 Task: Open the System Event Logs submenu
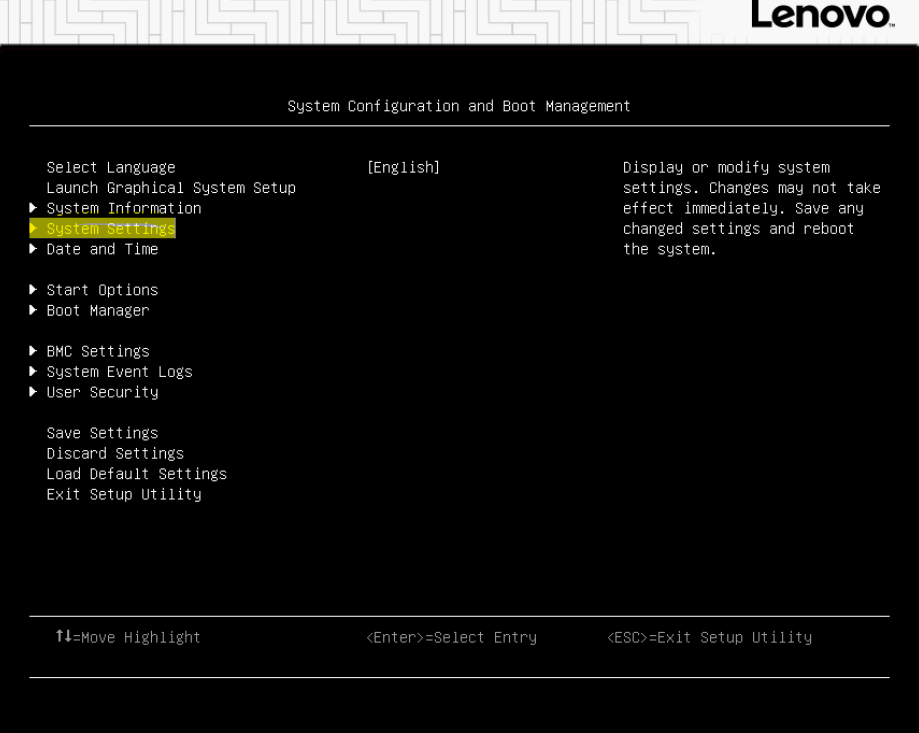tap(120, 372)
